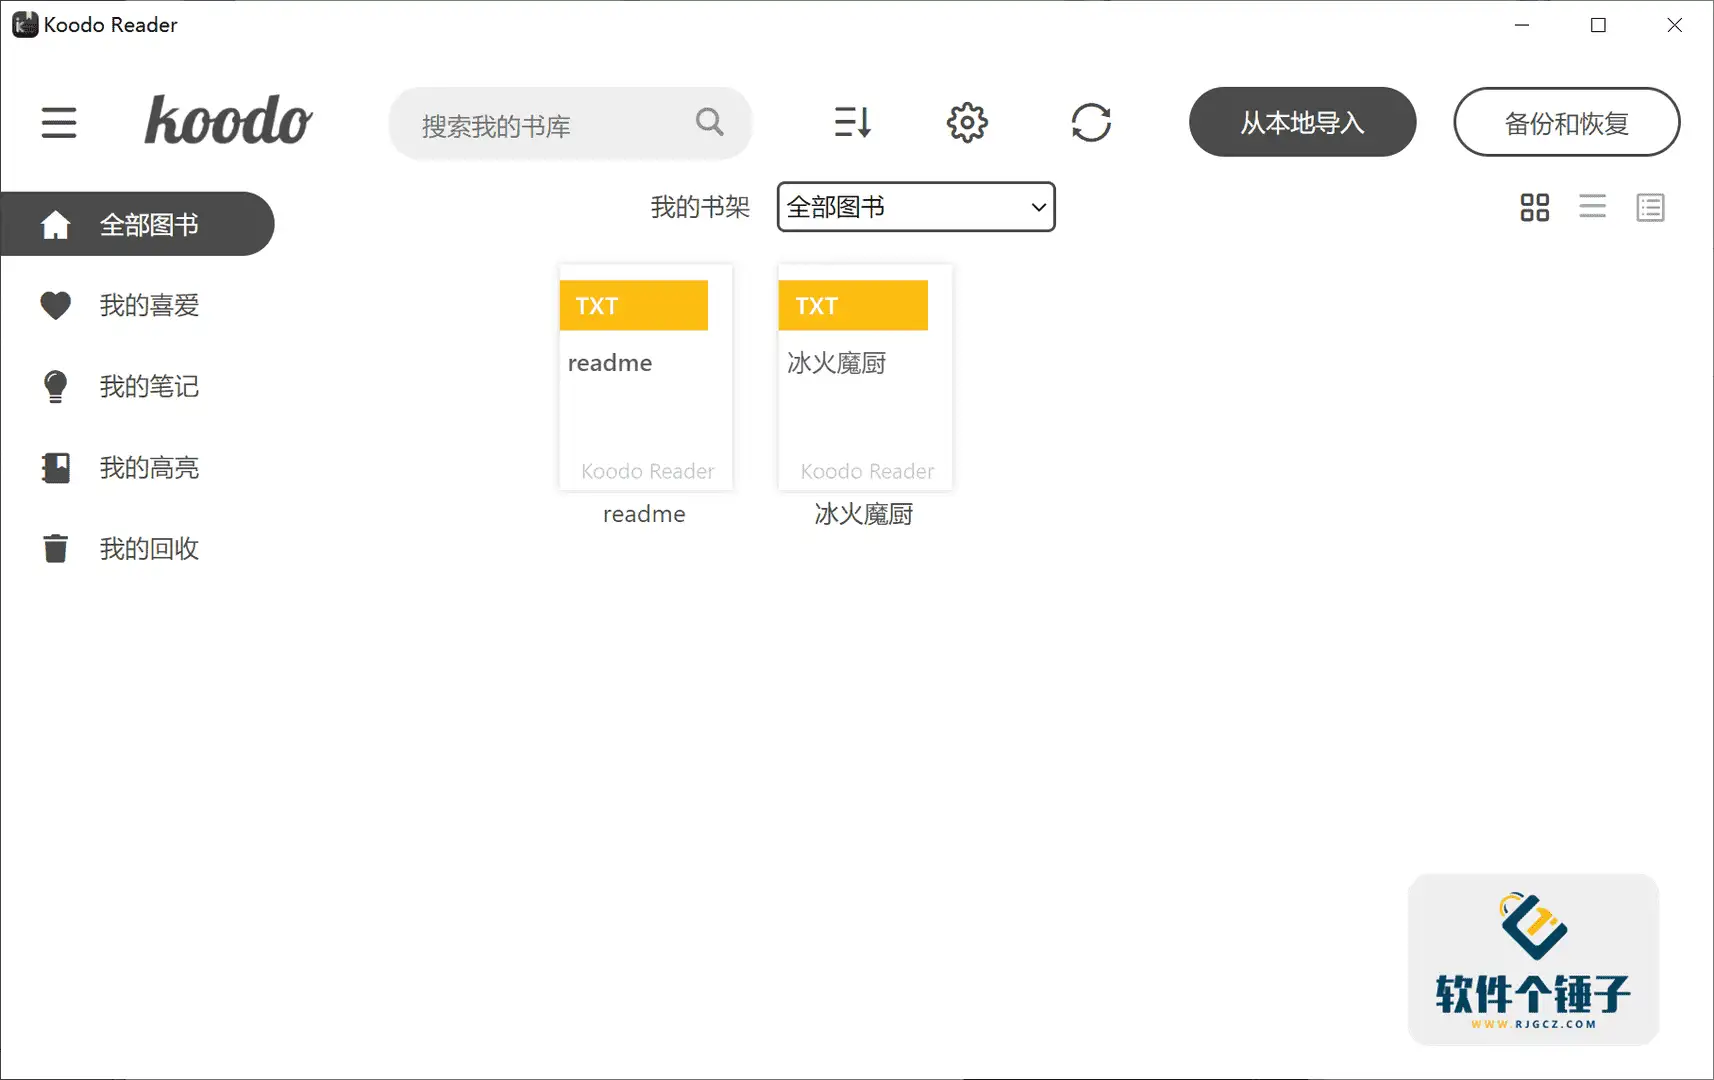Switch to list view
The width and height of the screenshot is (1714, 1080).
[1592, 207]
